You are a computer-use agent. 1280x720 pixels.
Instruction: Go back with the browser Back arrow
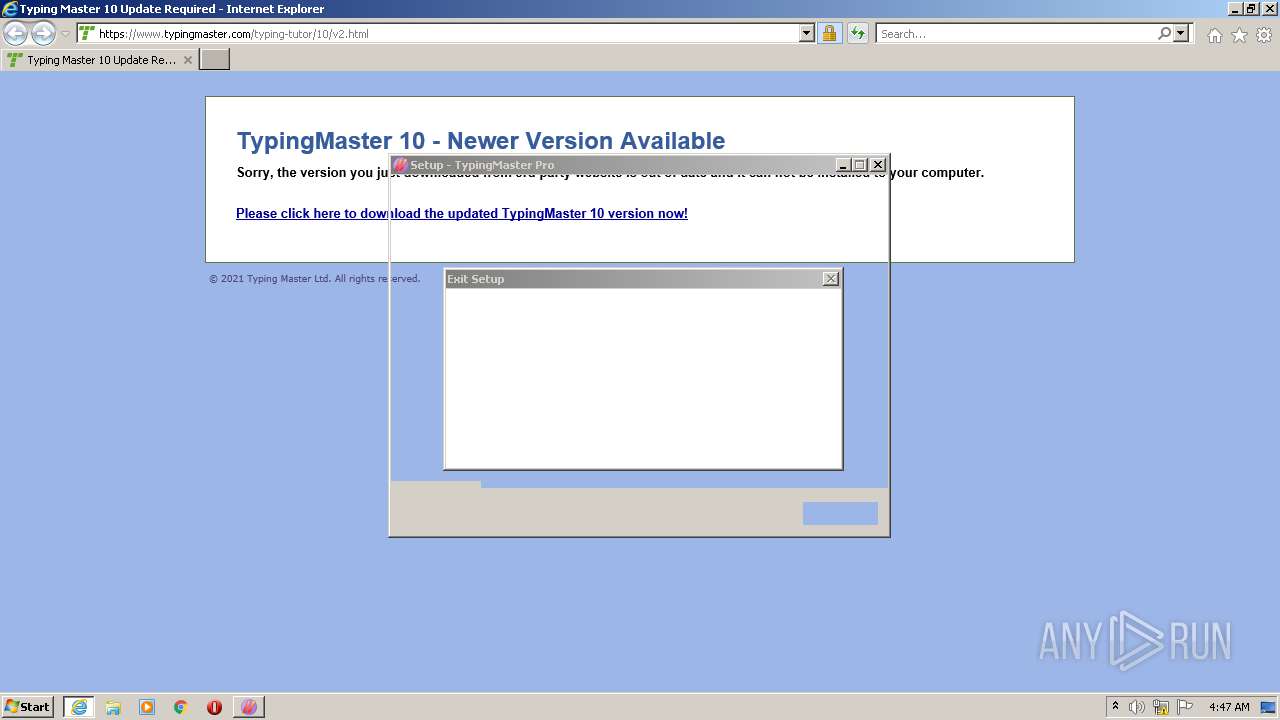[16, 34]
